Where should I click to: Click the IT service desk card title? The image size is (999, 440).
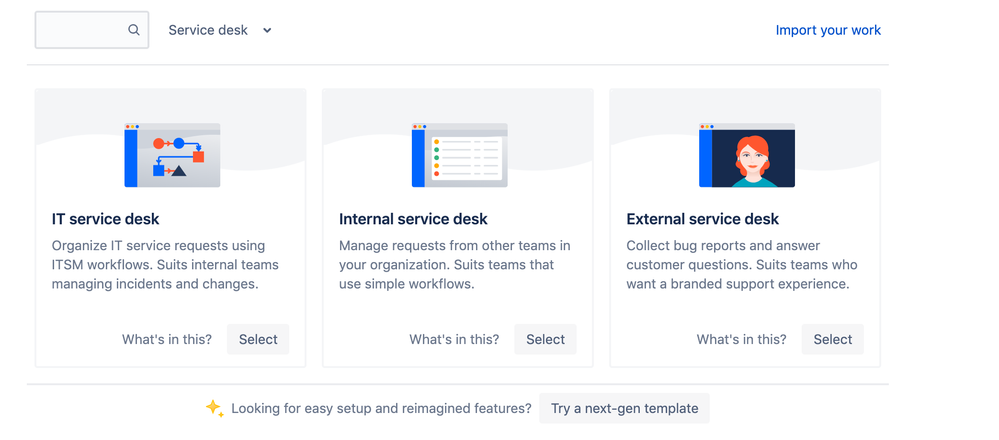pyautogui.click(x=106, y=219)
